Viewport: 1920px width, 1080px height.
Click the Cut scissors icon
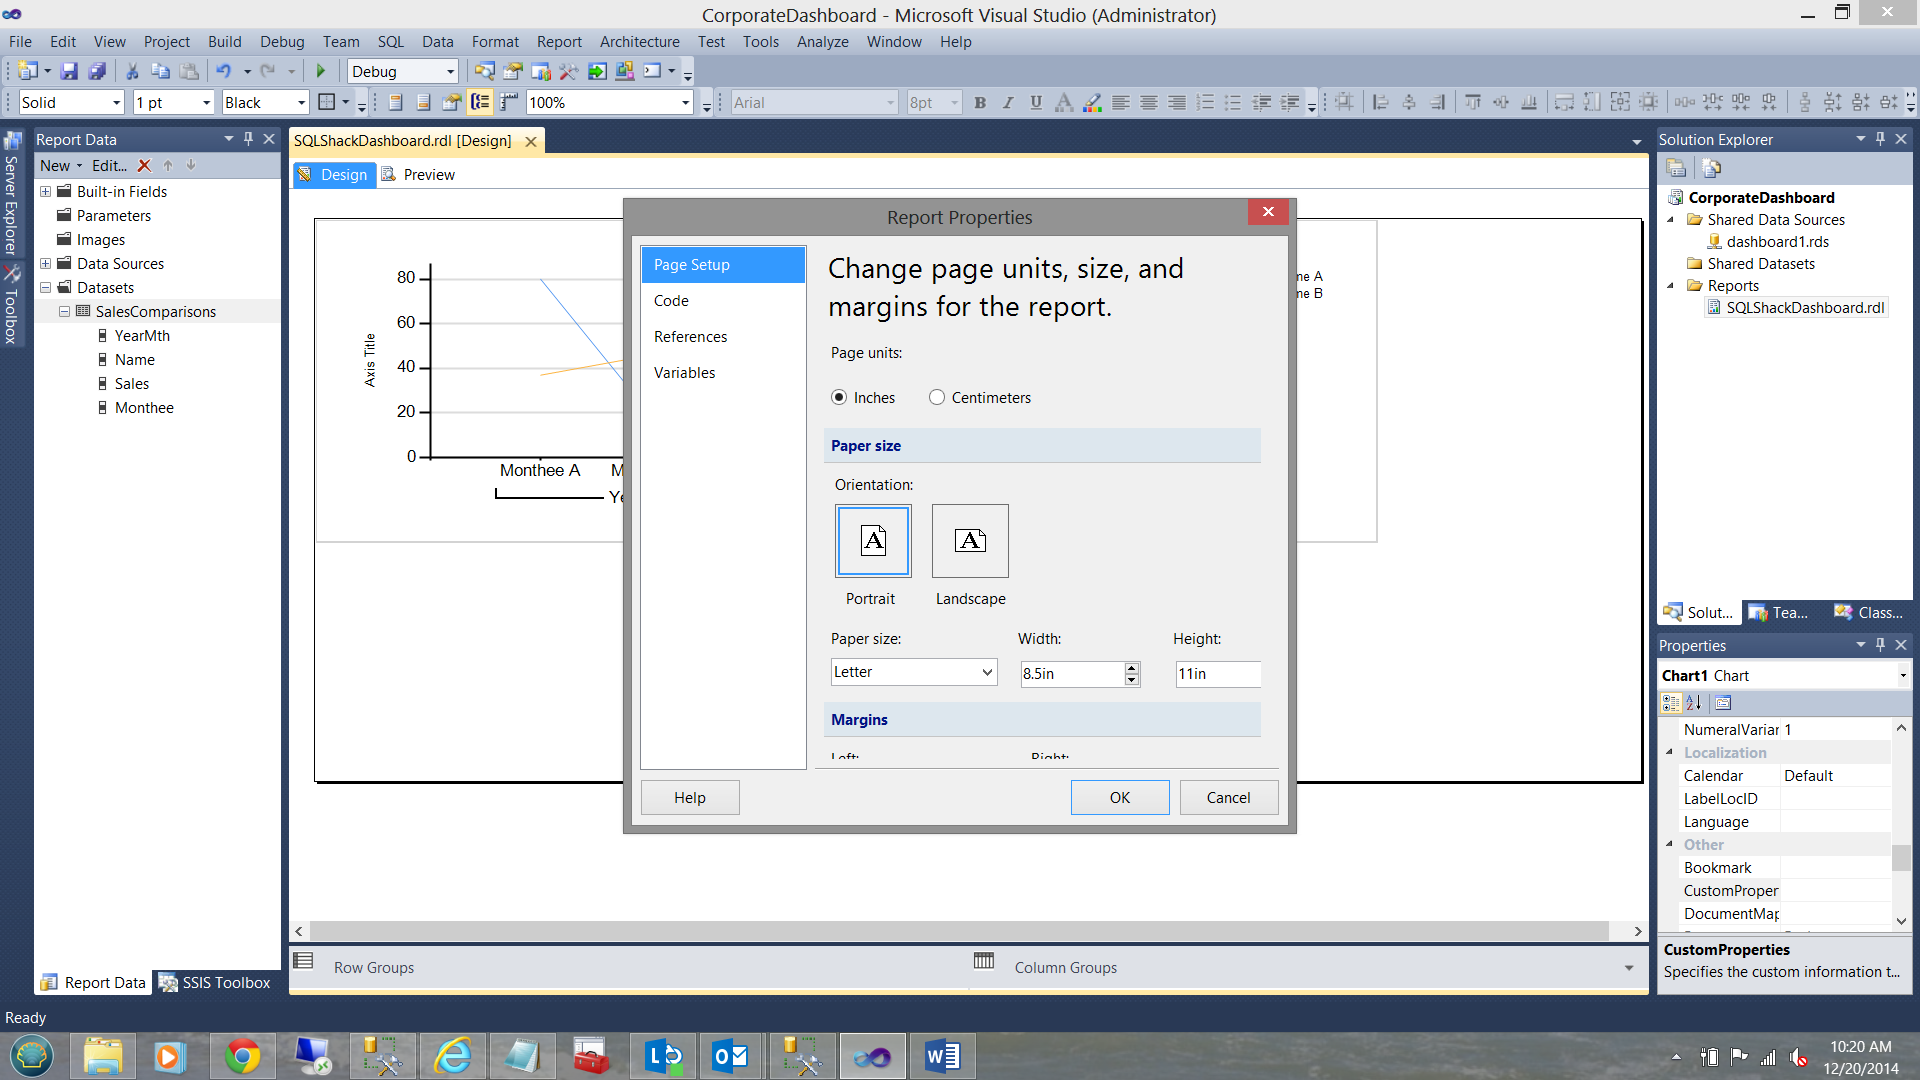pyautogui.click(x=132, y=71)
